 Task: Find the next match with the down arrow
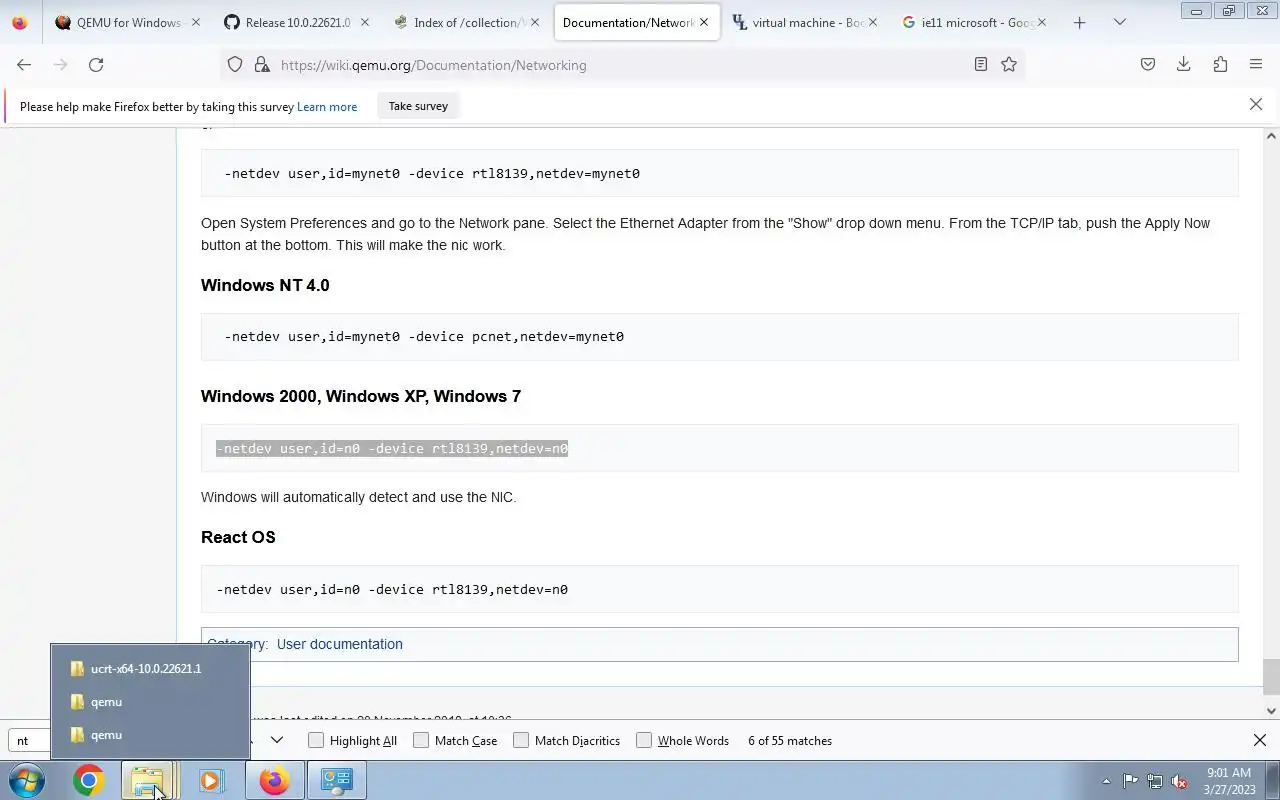(277, 740)
